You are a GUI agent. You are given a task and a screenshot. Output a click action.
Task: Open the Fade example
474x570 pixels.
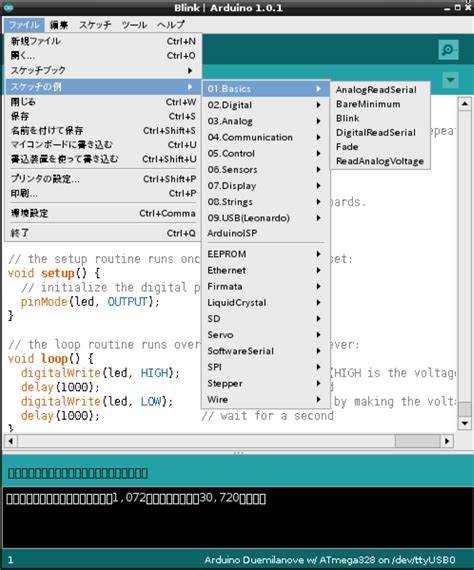coord(380,147)
